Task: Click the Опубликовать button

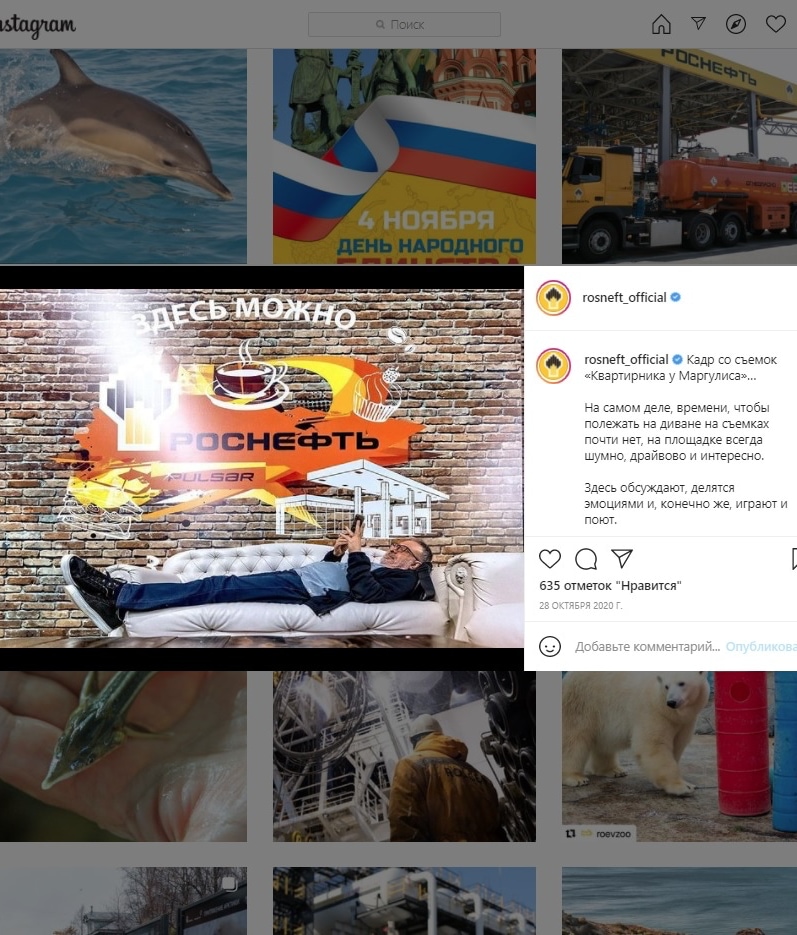Action: click(761, 646)
